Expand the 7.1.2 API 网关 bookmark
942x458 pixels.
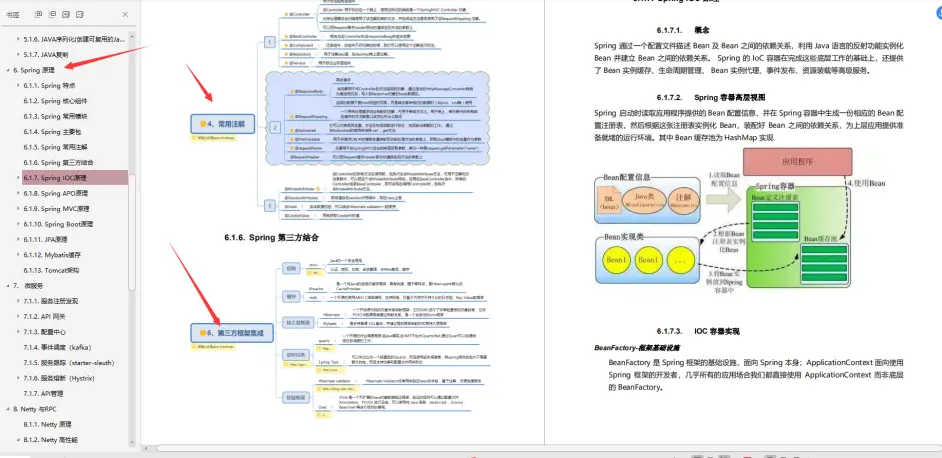(x=18, y=317)
